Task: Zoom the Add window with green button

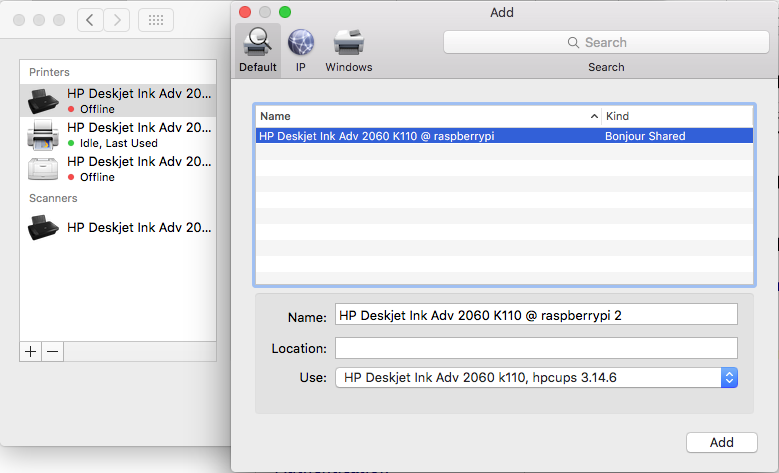Action: tap(285, 12)
